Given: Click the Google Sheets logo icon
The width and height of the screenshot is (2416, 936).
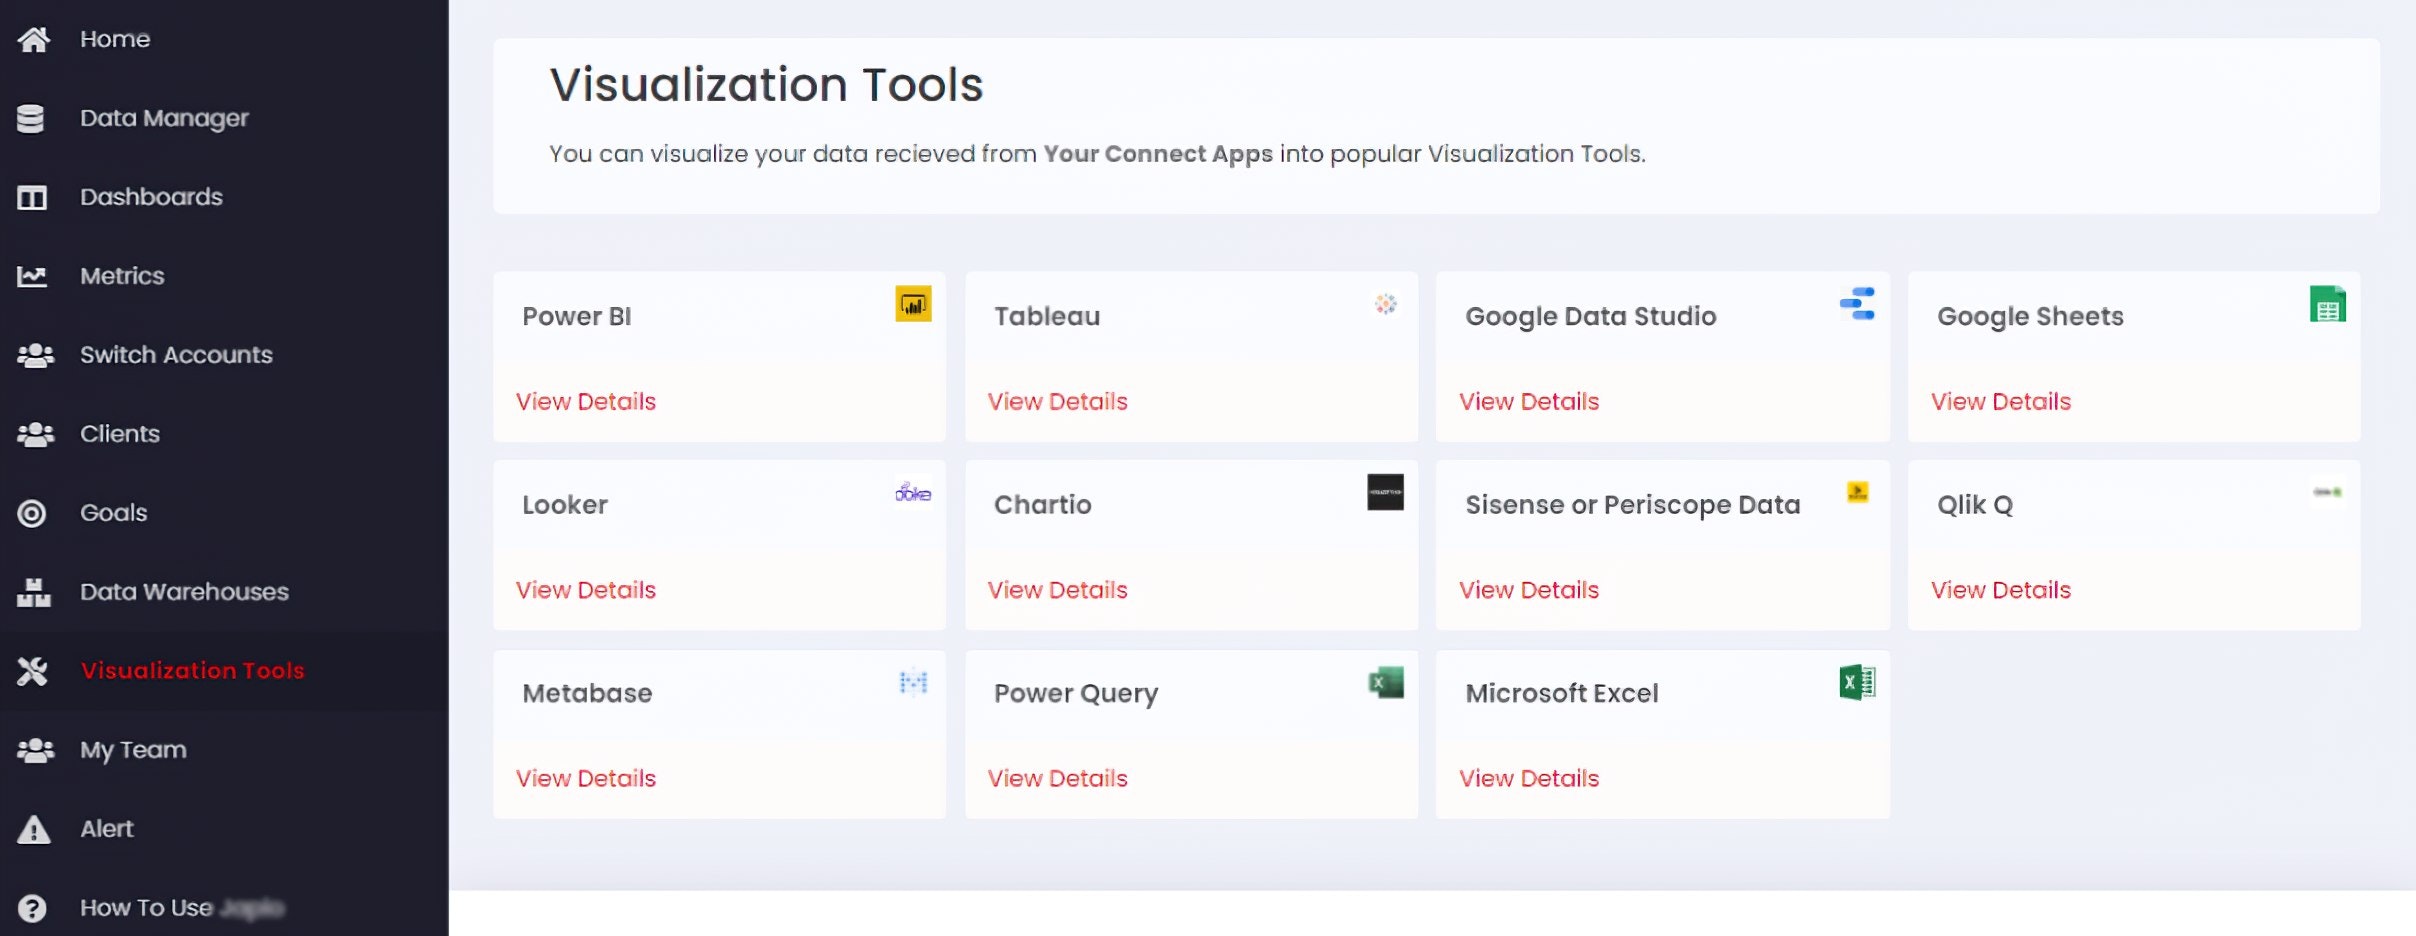Looking at the screenshot, I should (x=2328, y=304).
